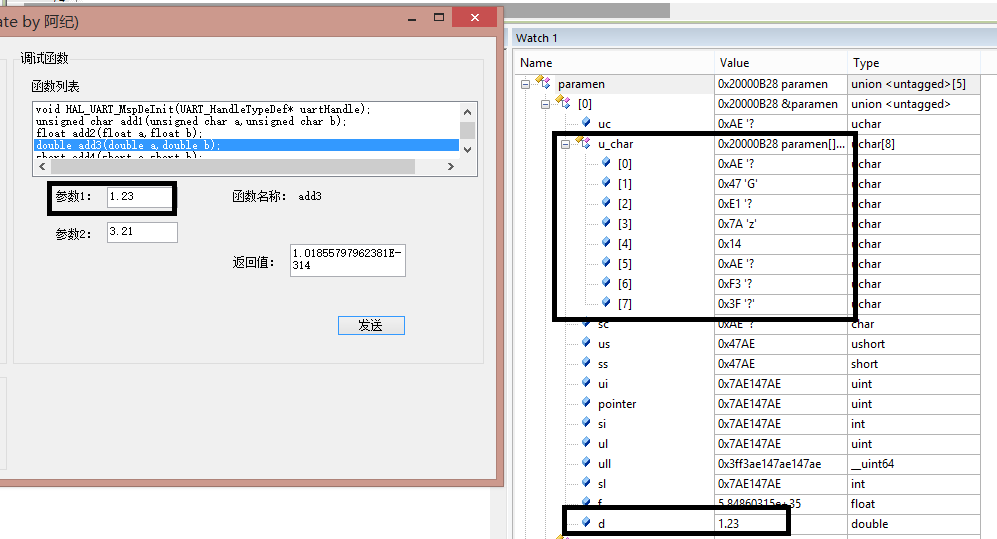997x539 pixels.
Task: Click the icon next to u_char element [3]
Action: pyautogui.click(x=606, y=224)
